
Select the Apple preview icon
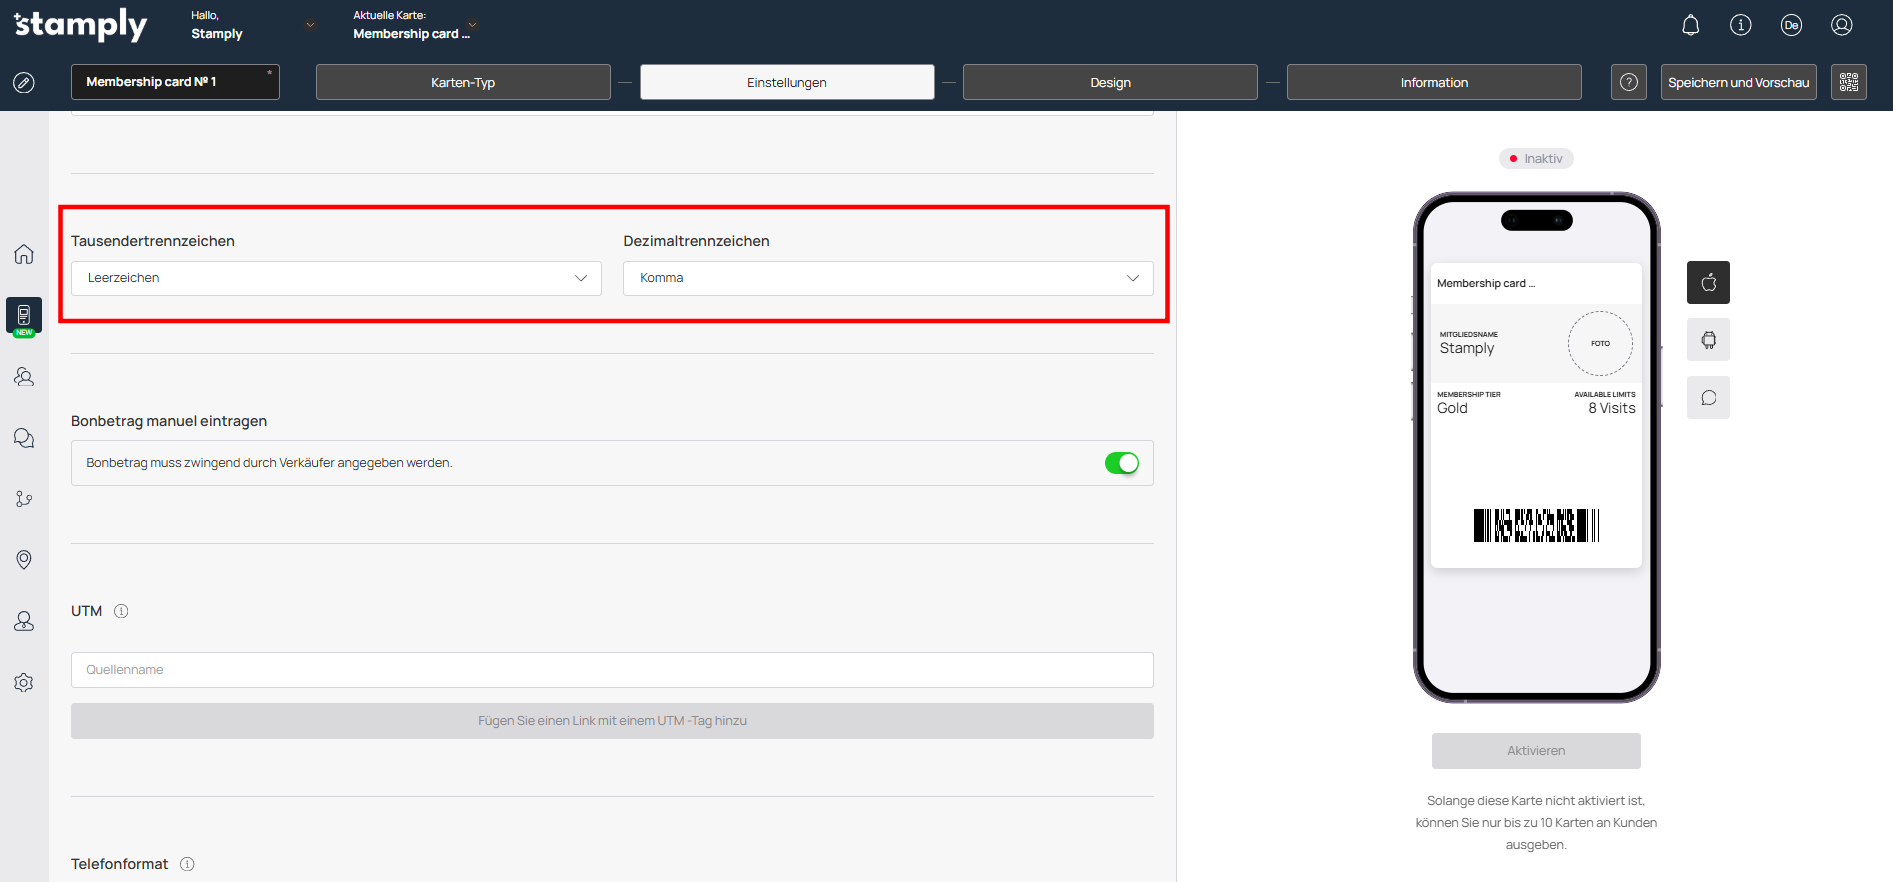(x=1708, y=283)
